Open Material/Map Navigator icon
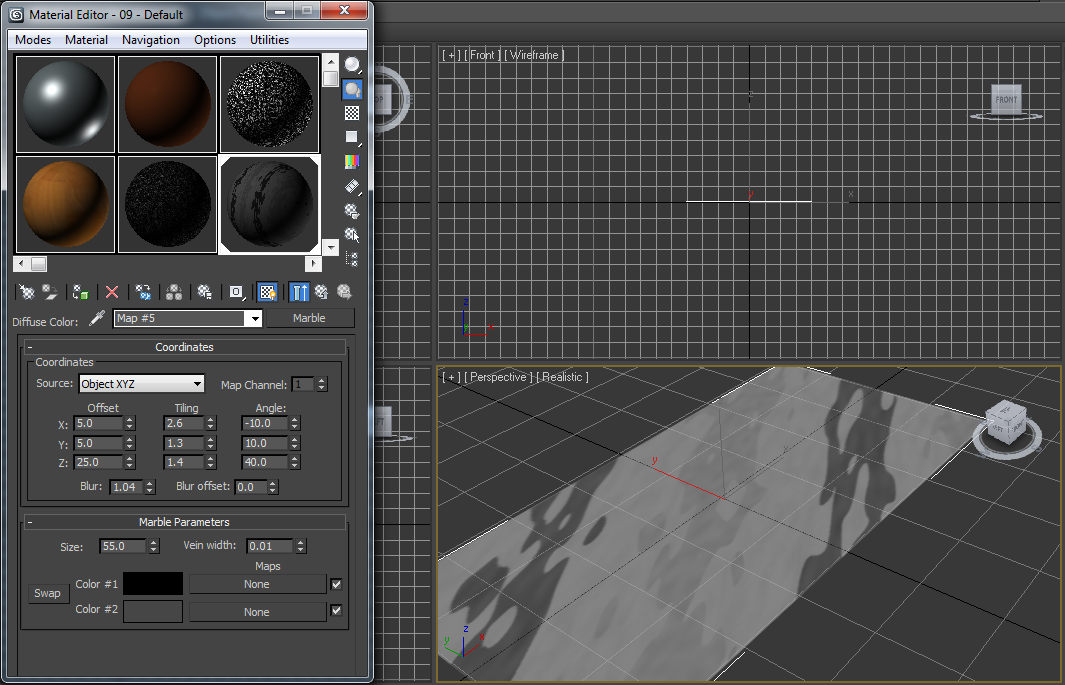 coord(353,259)
